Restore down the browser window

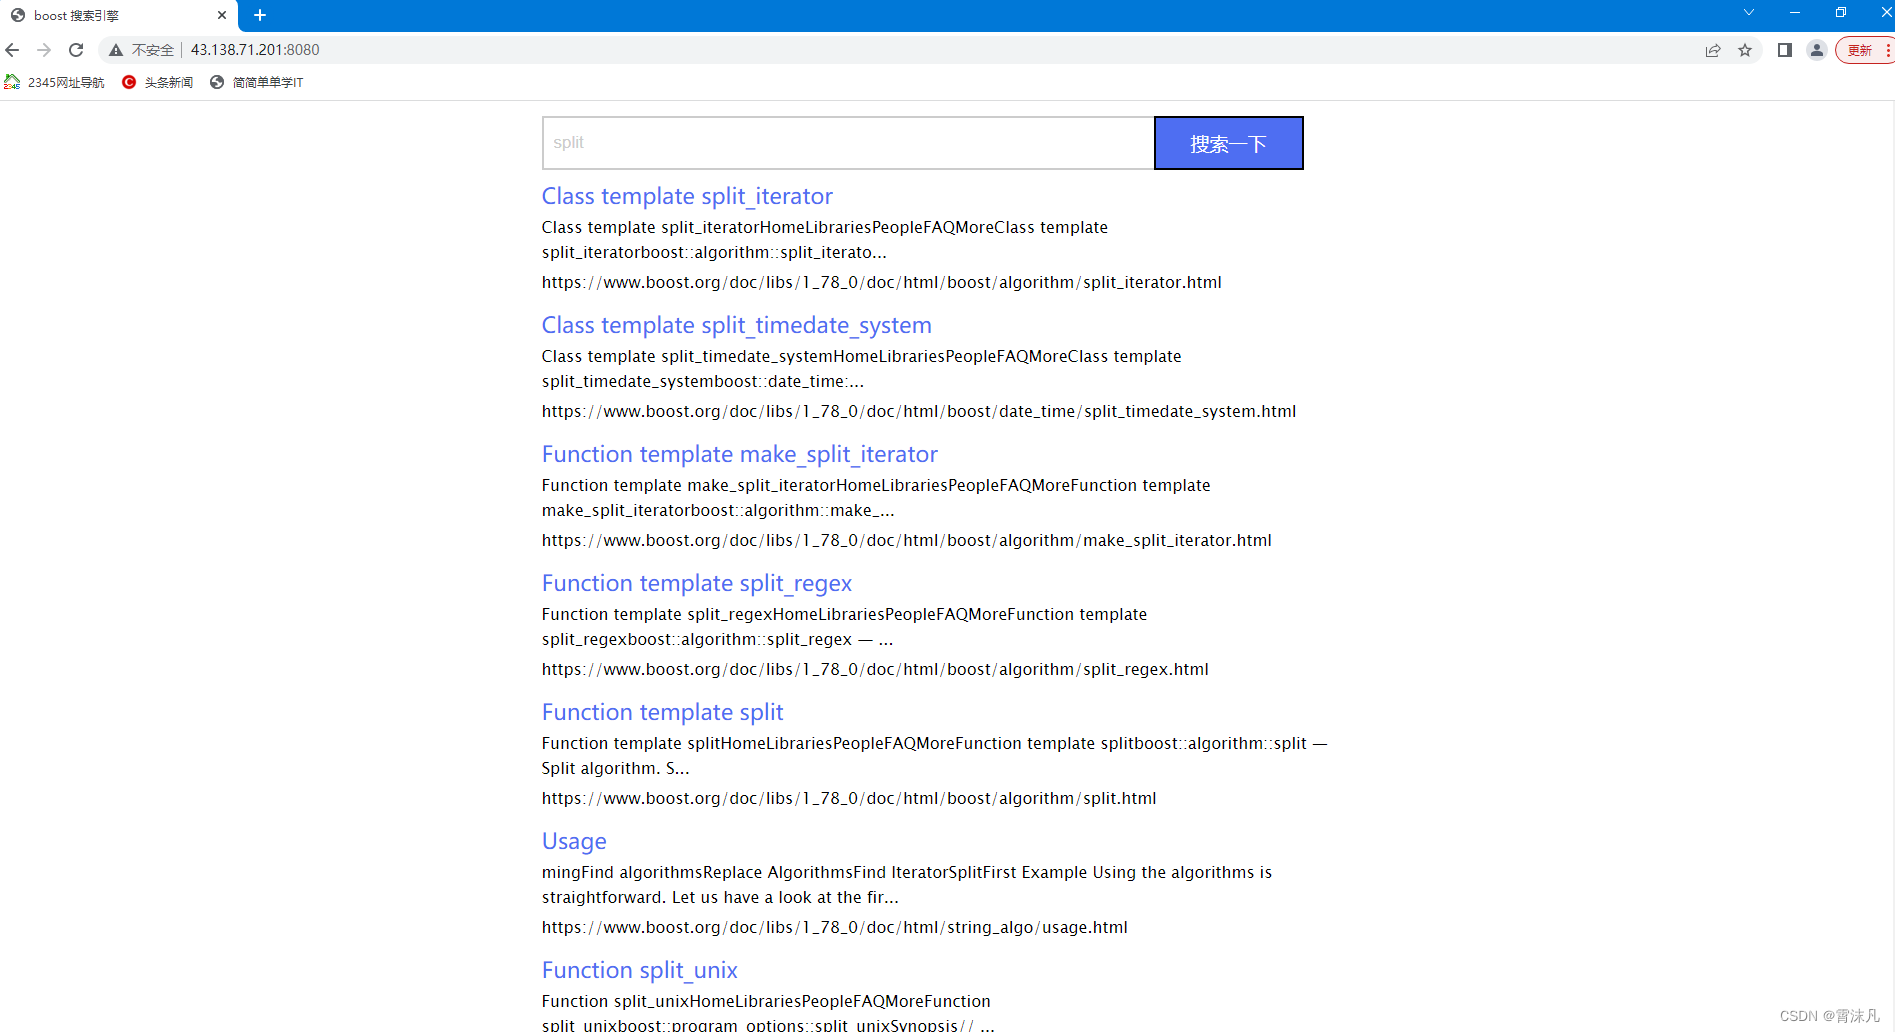(1841, 13)
